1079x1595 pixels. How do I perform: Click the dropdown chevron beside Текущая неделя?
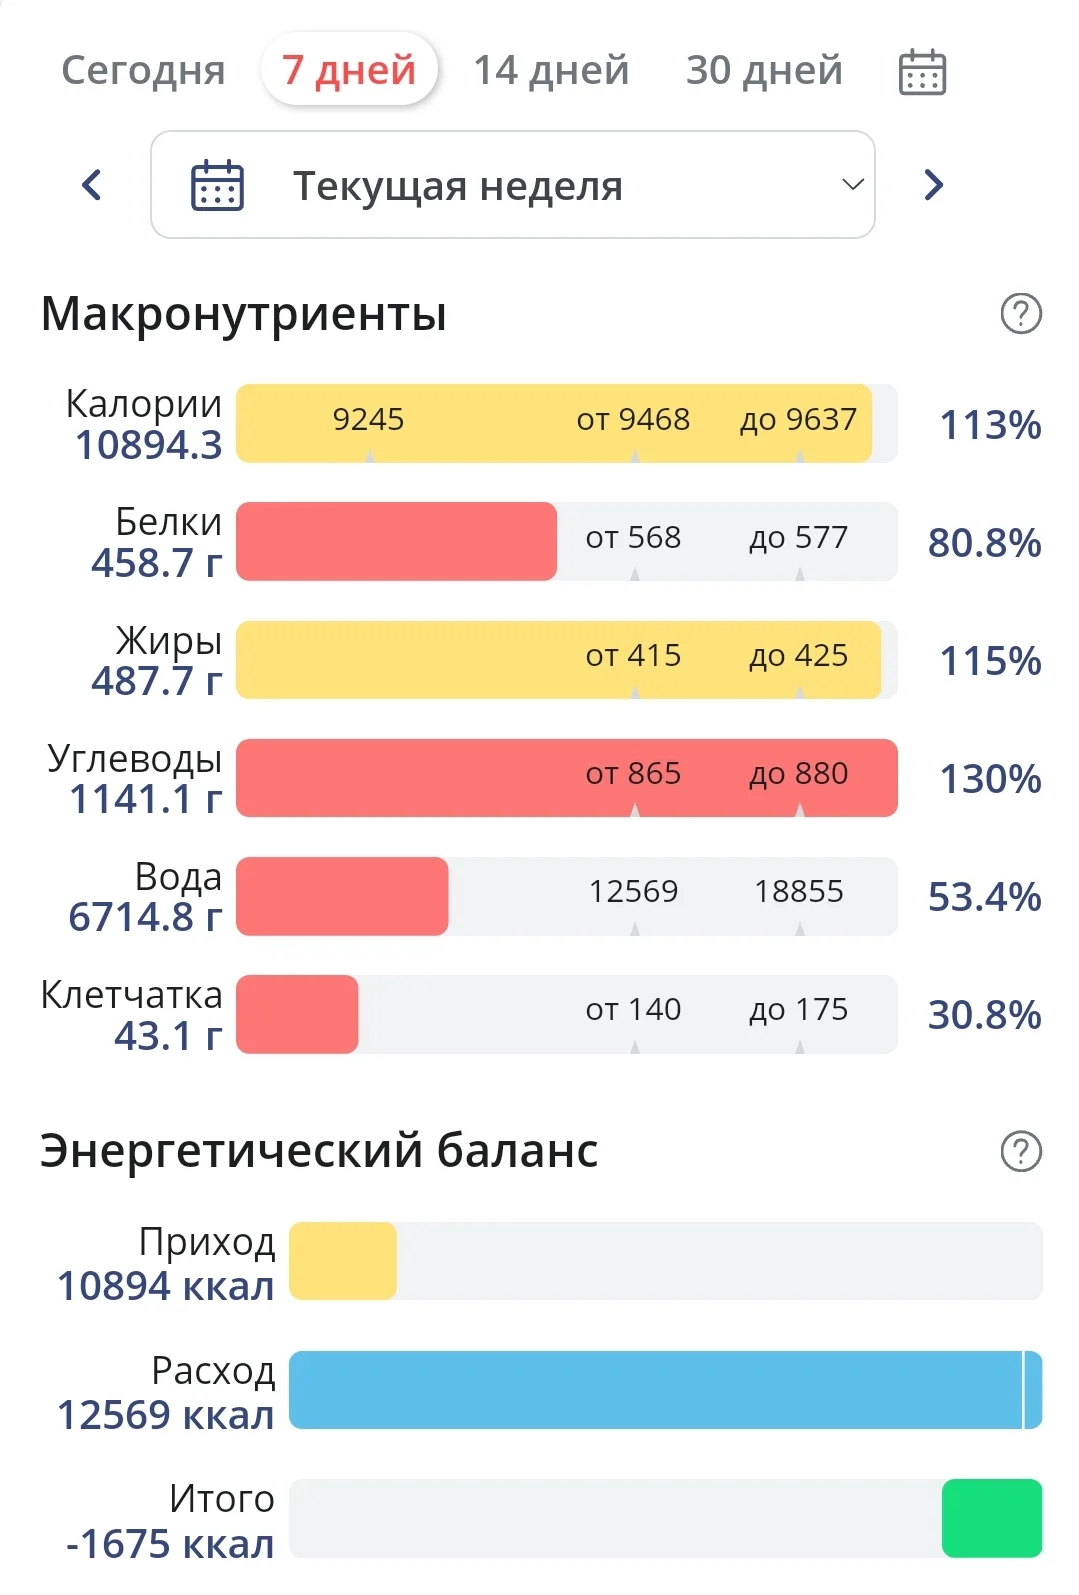coord(852,185)
